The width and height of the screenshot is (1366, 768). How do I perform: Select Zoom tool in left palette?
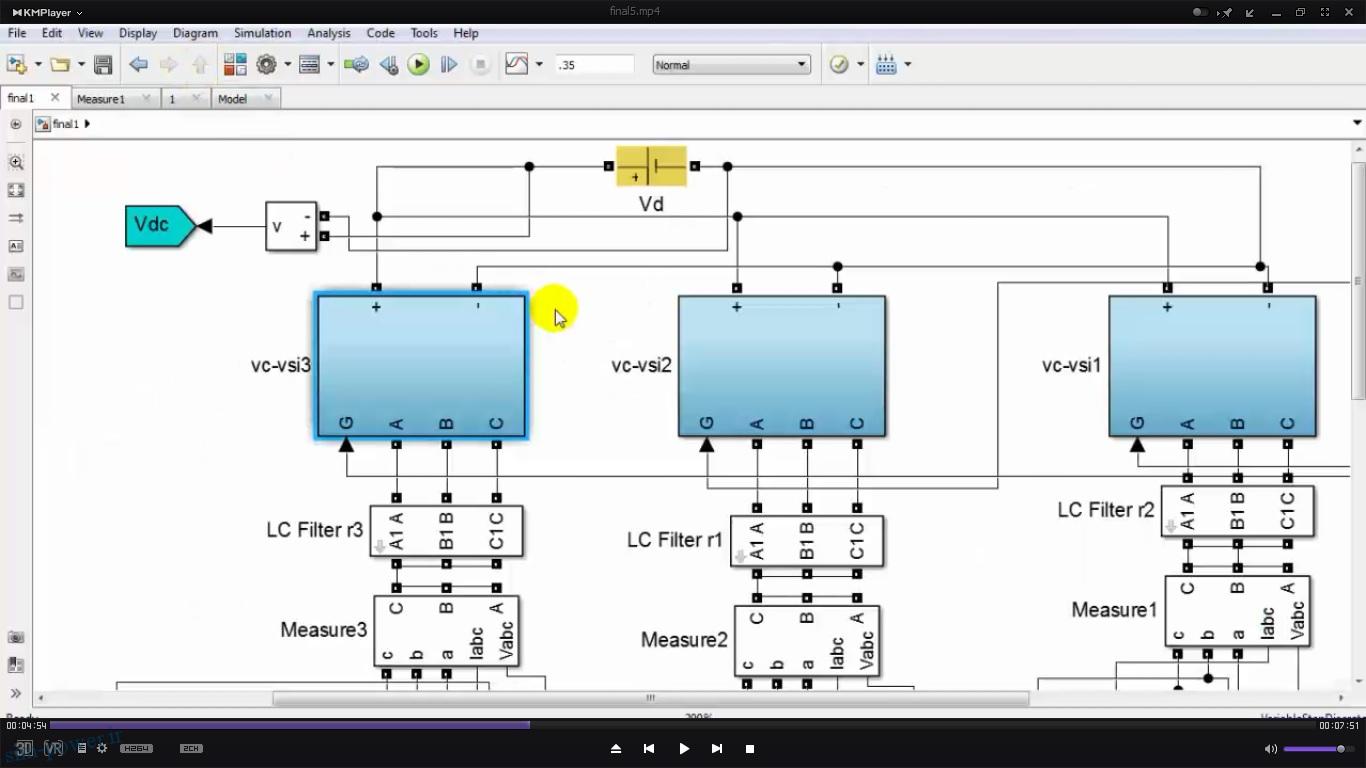click(16, 162)
